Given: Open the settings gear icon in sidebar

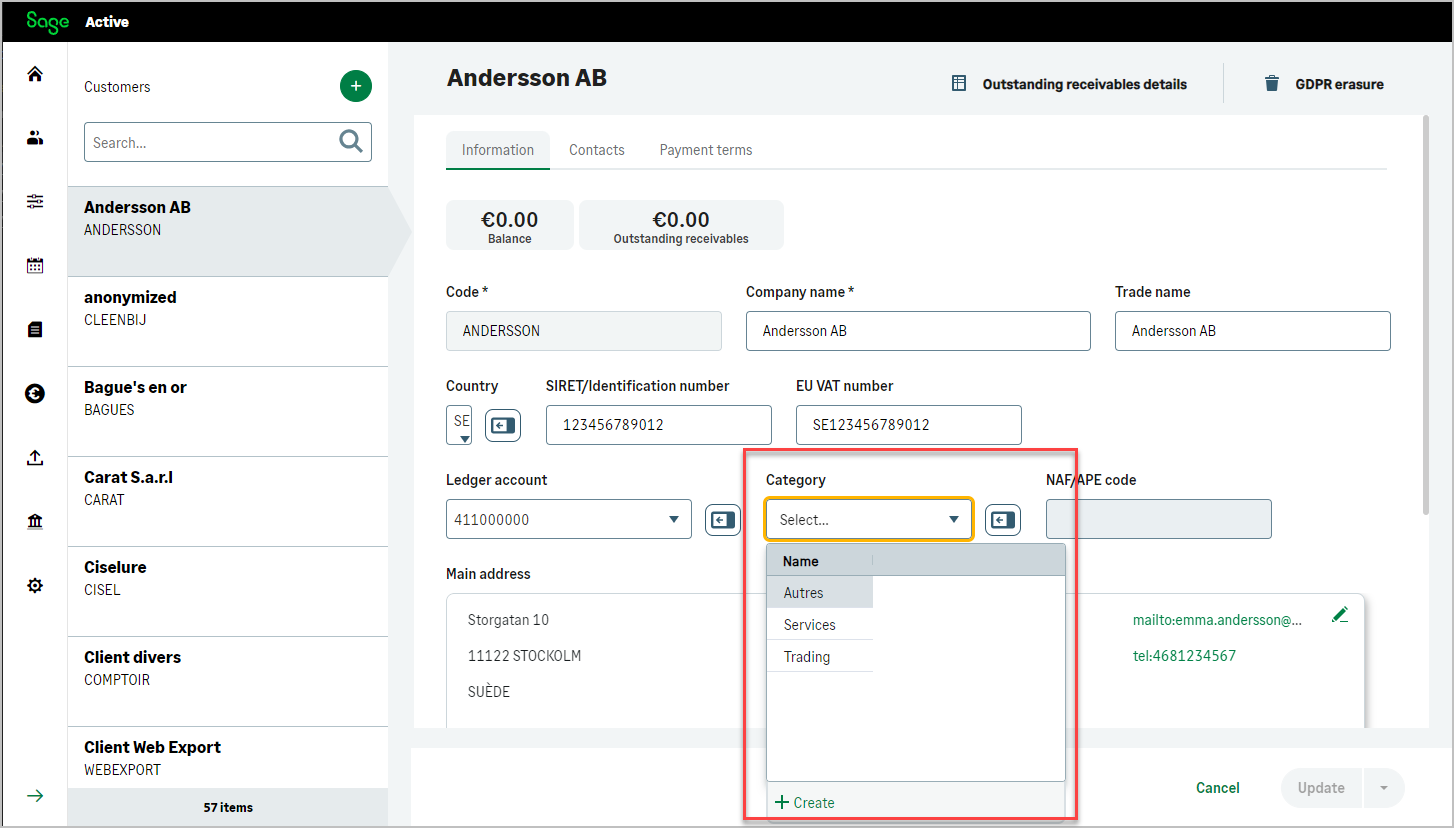Looking at the screenshot, I should click(x=35, y=585).
